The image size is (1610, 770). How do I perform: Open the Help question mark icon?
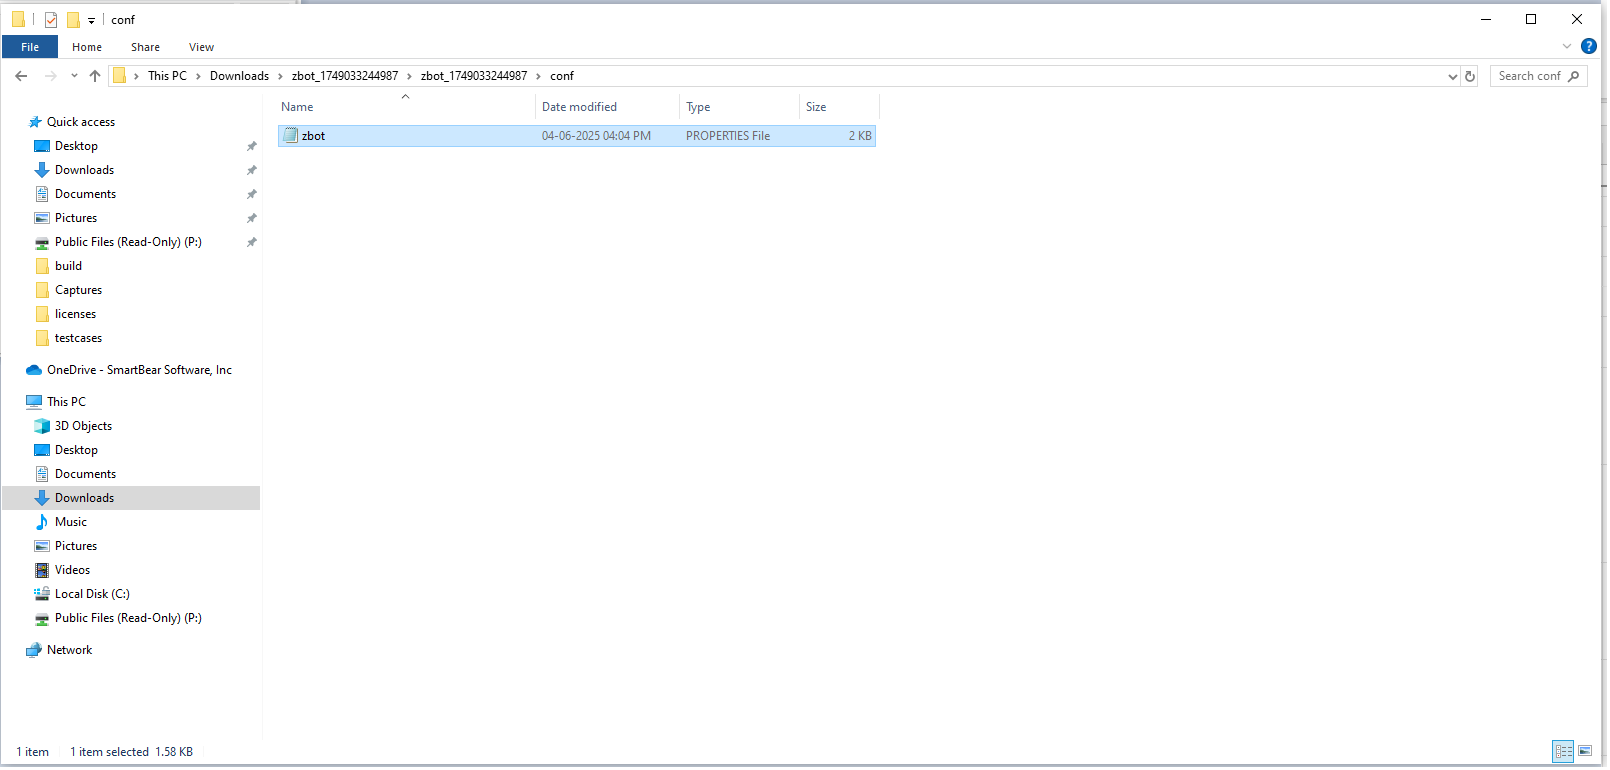pyautogui.click(x=1589, y=47)
